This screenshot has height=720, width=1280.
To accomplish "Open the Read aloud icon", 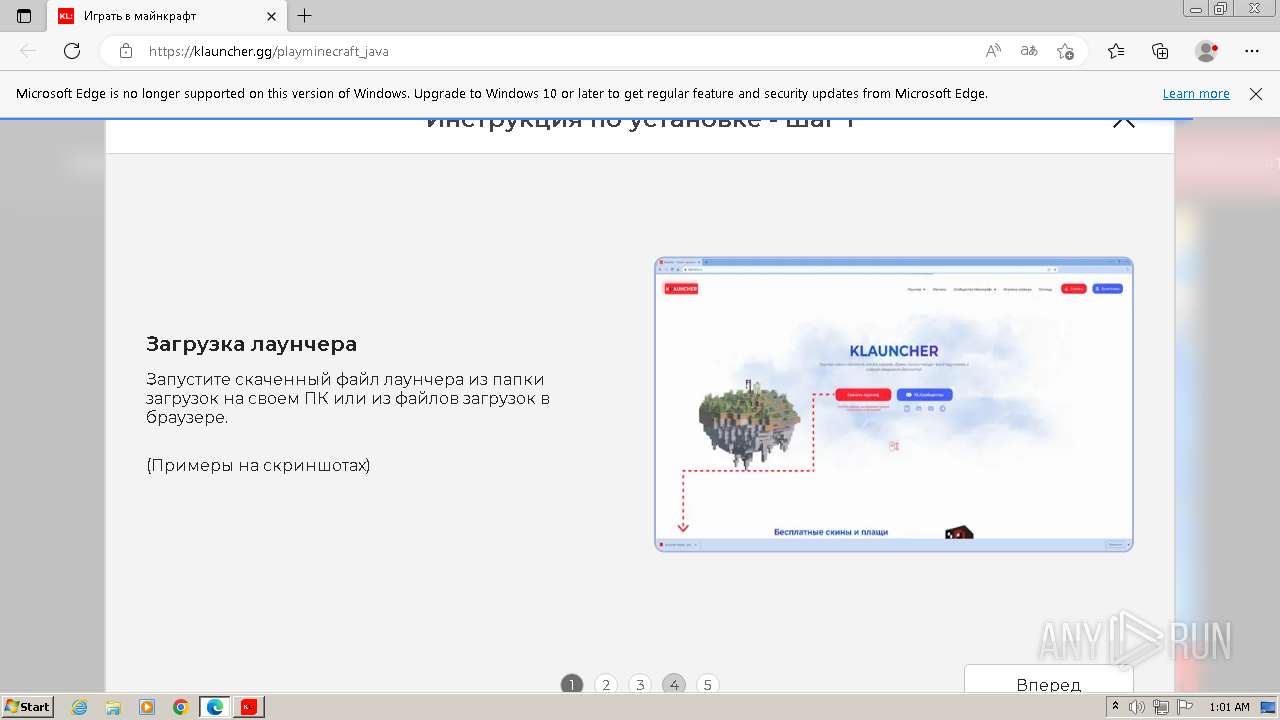I will [x=993, y=51].
